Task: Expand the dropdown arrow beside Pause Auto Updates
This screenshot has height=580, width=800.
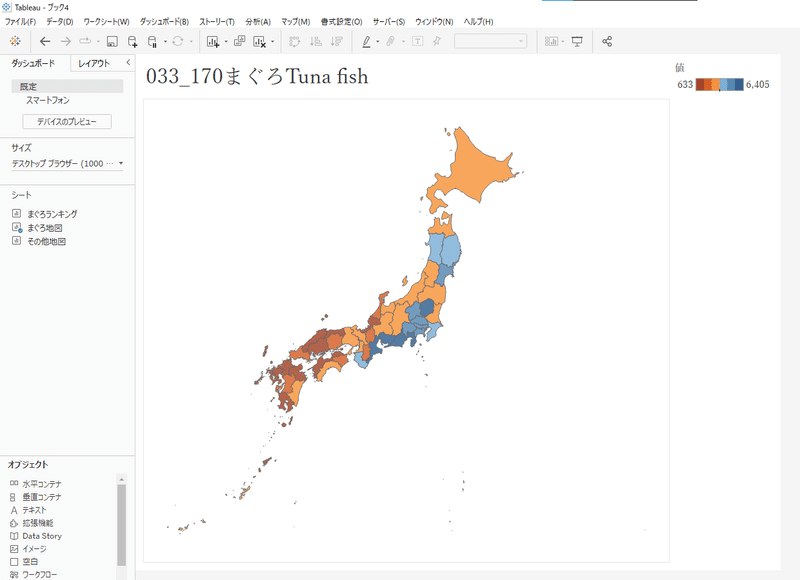Action: tap(165, 42)
